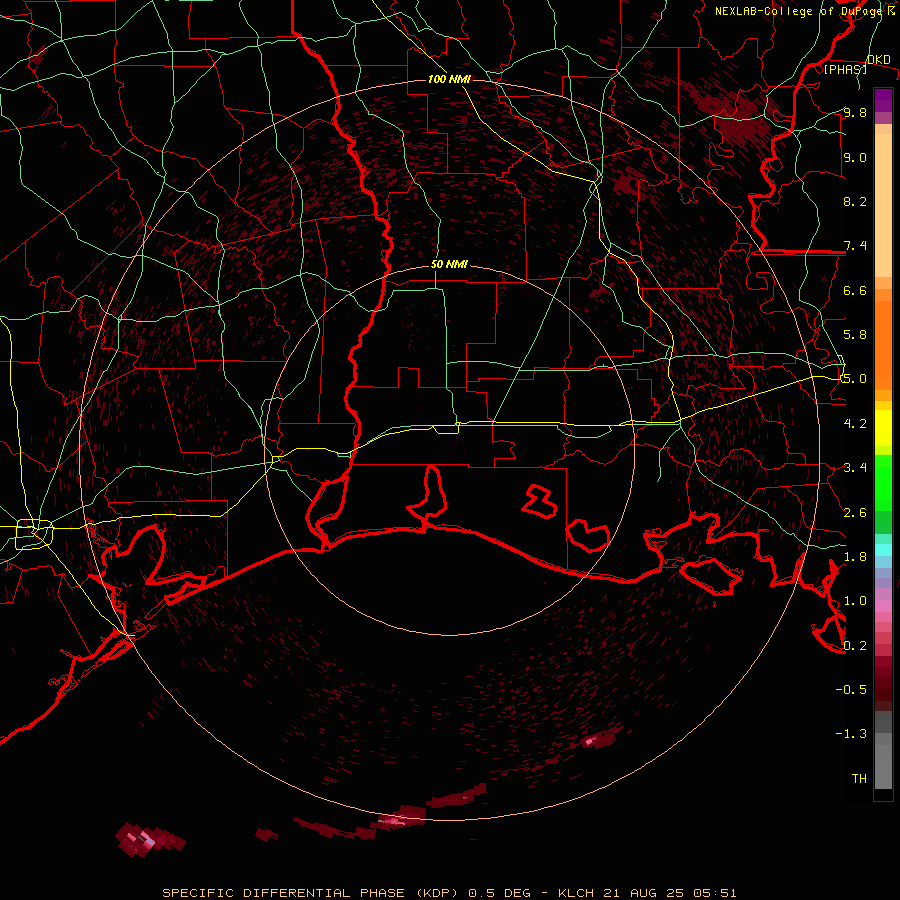
Task: Click the "TH" threshold label on the scale
Action: (859, 779)
